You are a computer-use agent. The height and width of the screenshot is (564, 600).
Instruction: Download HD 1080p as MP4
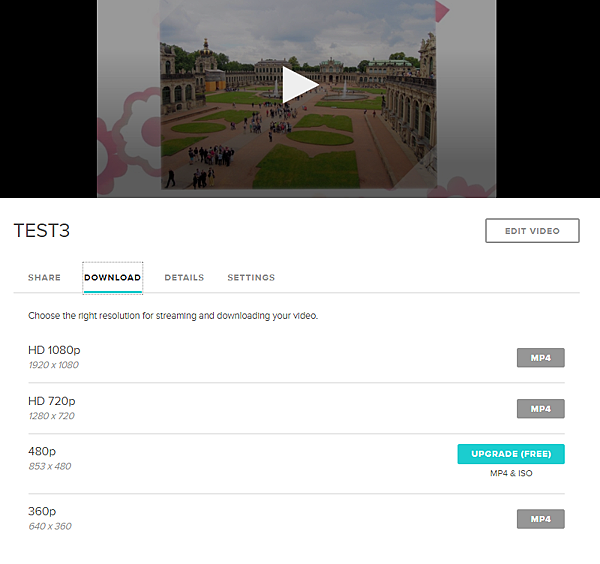[540, 358]
